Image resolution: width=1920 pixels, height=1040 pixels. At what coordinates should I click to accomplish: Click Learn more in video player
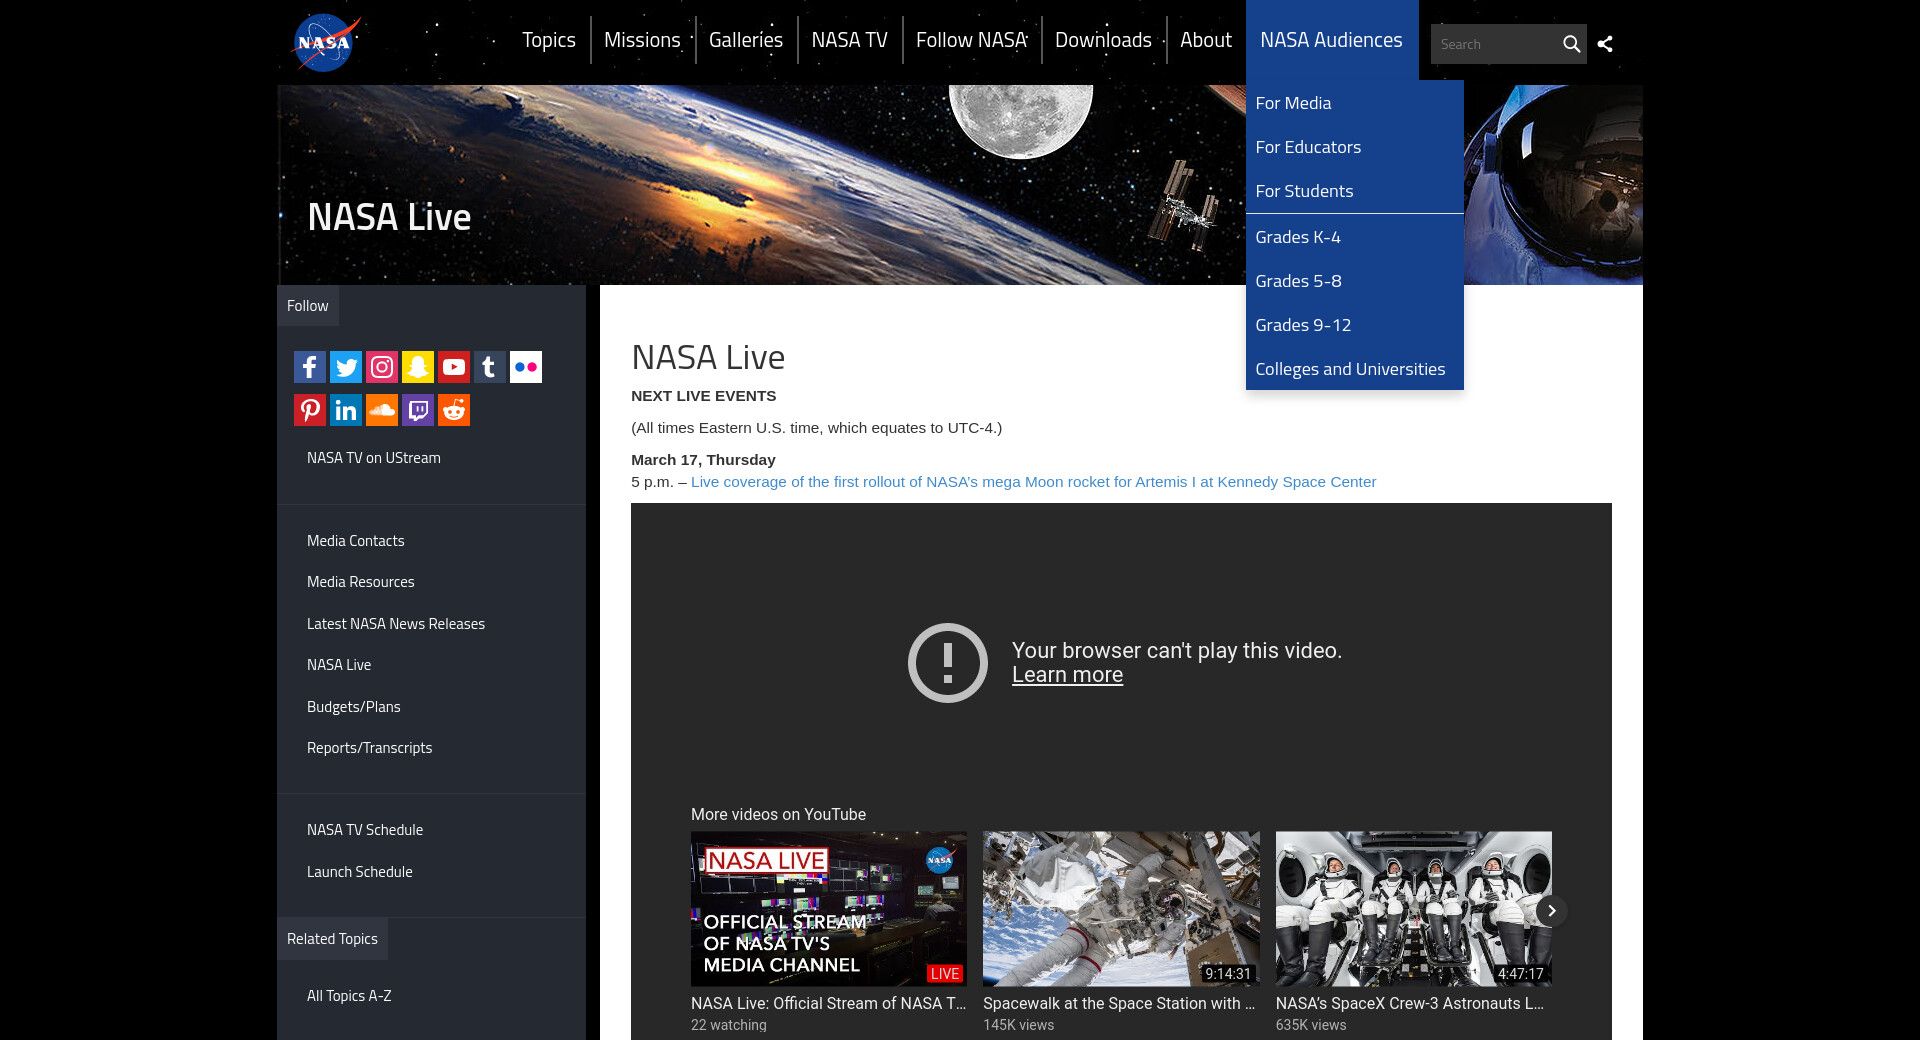point(1067,675)
